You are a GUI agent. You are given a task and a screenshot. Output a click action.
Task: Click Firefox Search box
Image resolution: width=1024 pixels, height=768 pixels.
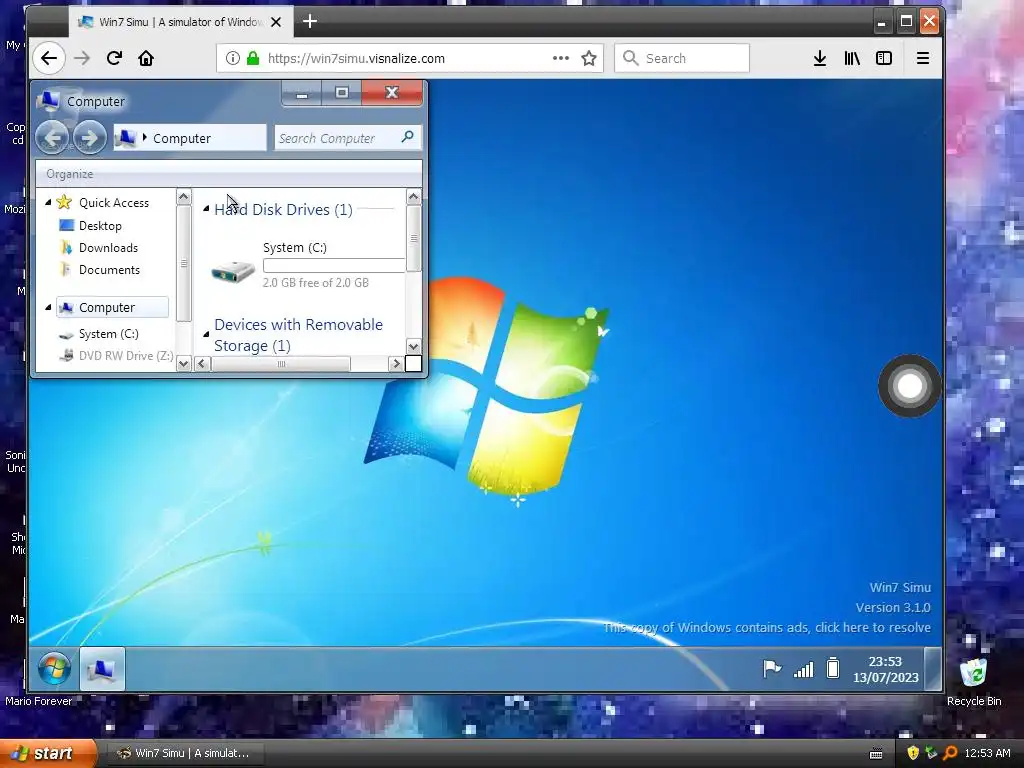tap(682, 58)
